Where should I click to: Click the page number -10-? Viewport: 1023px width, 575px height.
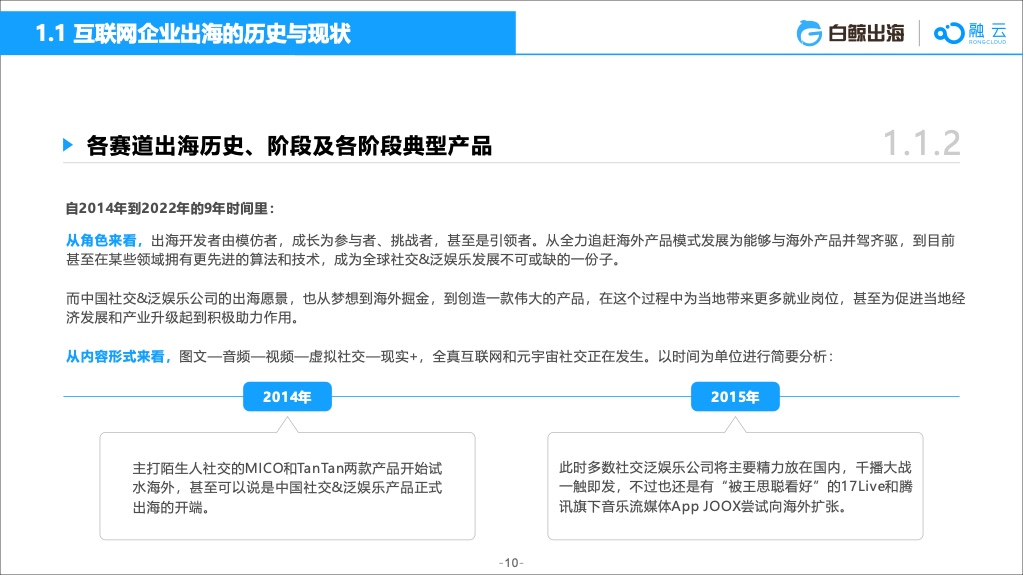coord(512,563)
